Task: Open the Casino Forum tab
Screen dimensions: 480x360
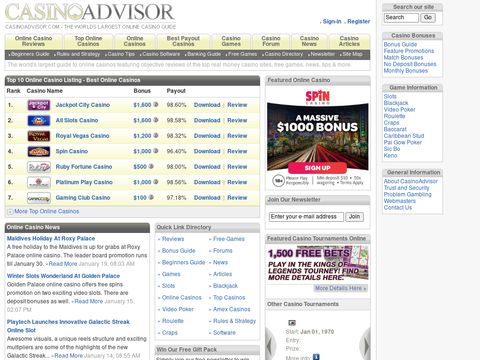Action: pyautogui.click(x=271, y=41)
